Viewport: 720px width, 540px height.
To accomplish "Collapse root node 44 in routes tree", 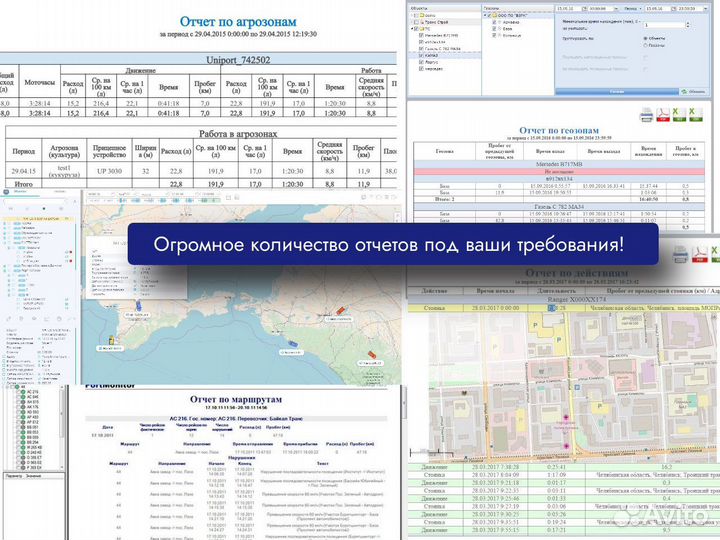I will pos(7,387).
